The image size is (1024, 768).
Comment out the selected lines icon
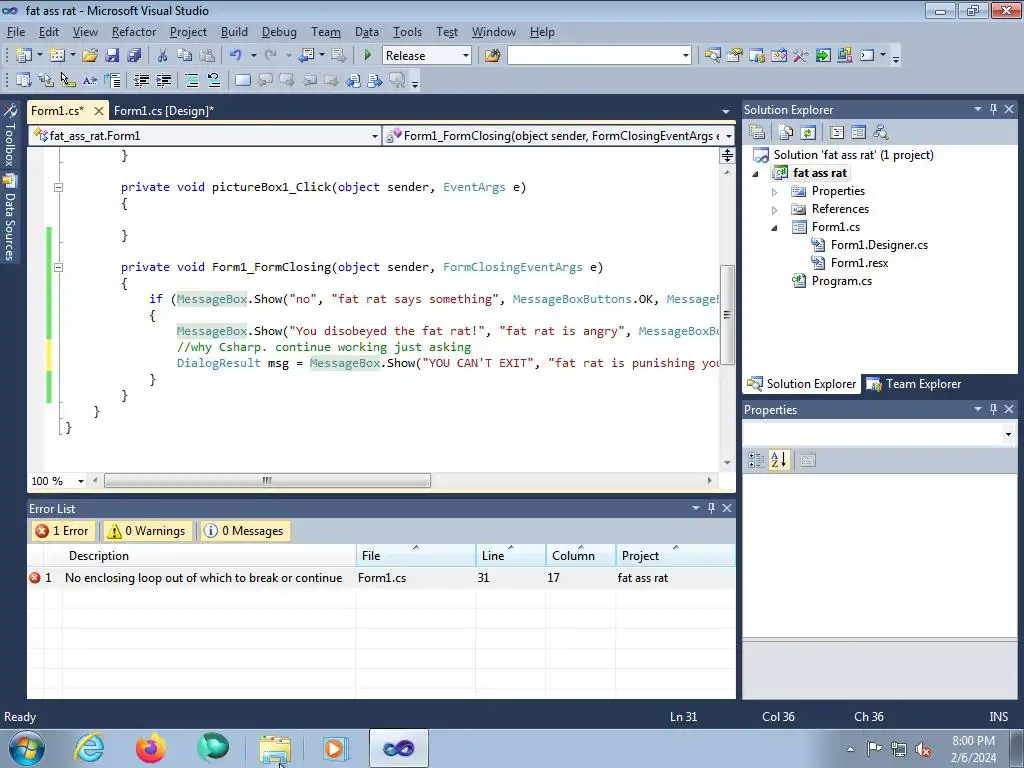click(x=192, y=80)
